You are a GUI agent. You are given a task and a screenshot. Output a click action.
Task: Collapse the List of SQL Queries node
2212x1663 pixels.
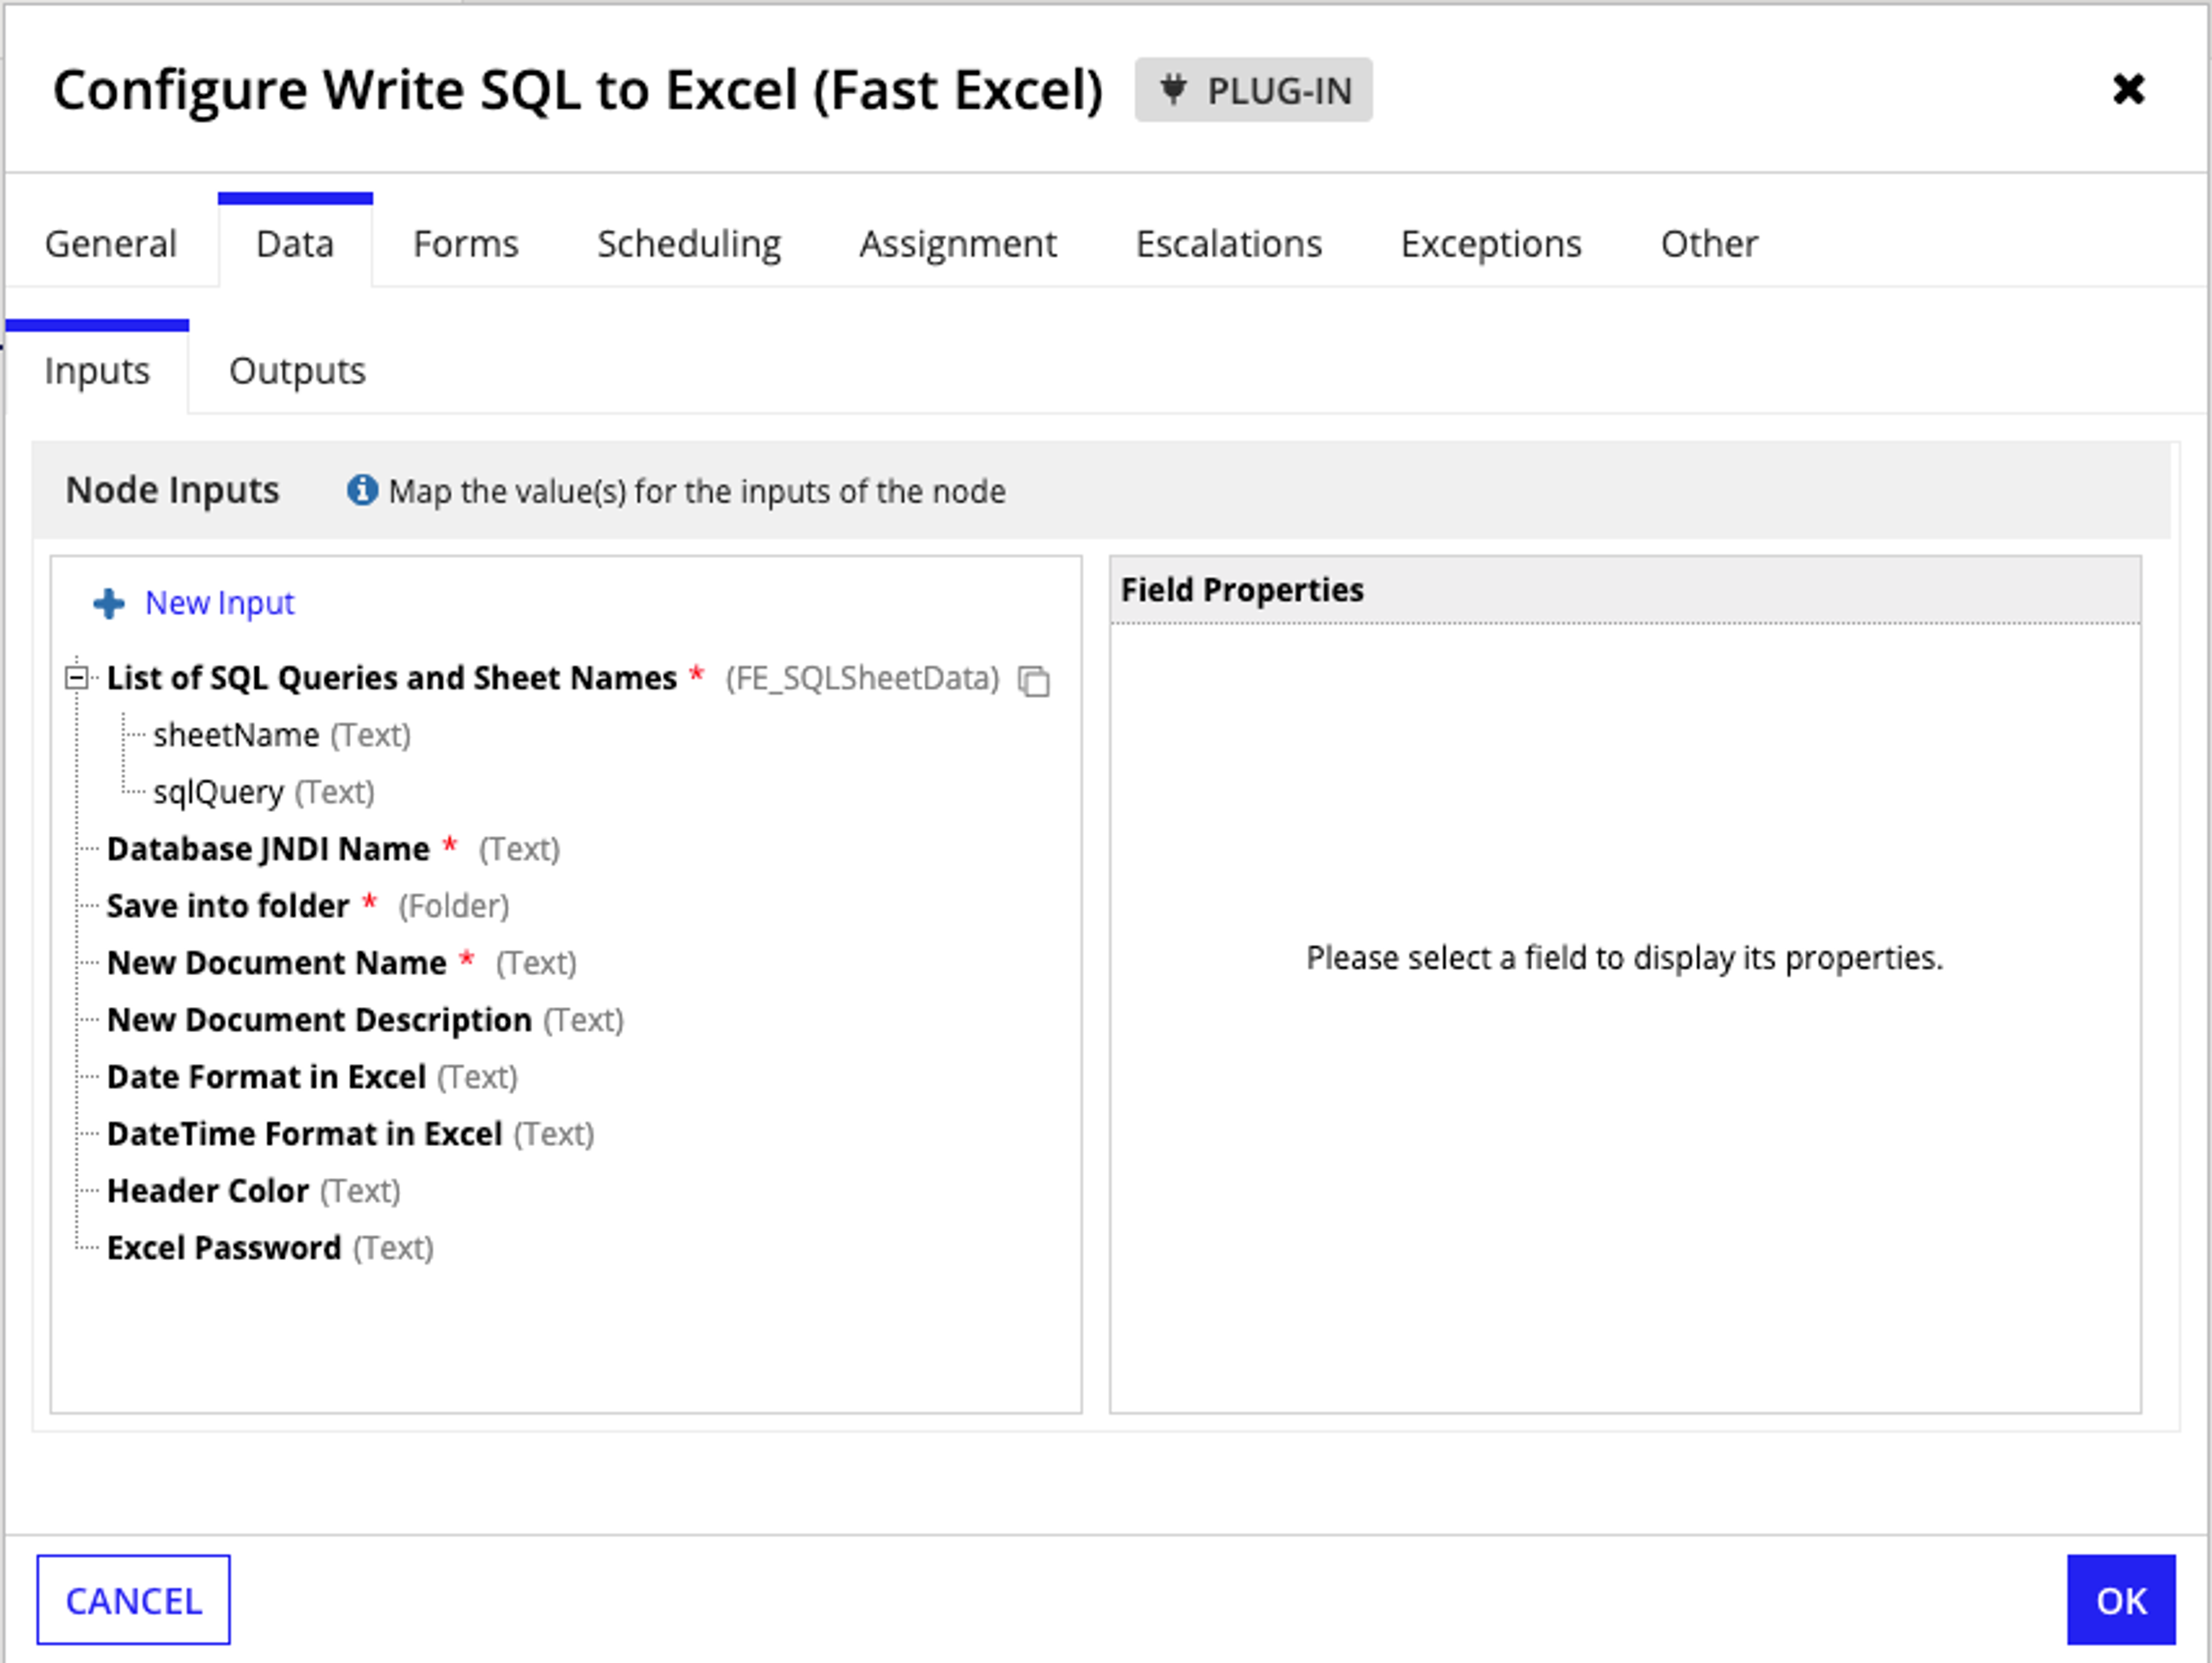point(76,678)
